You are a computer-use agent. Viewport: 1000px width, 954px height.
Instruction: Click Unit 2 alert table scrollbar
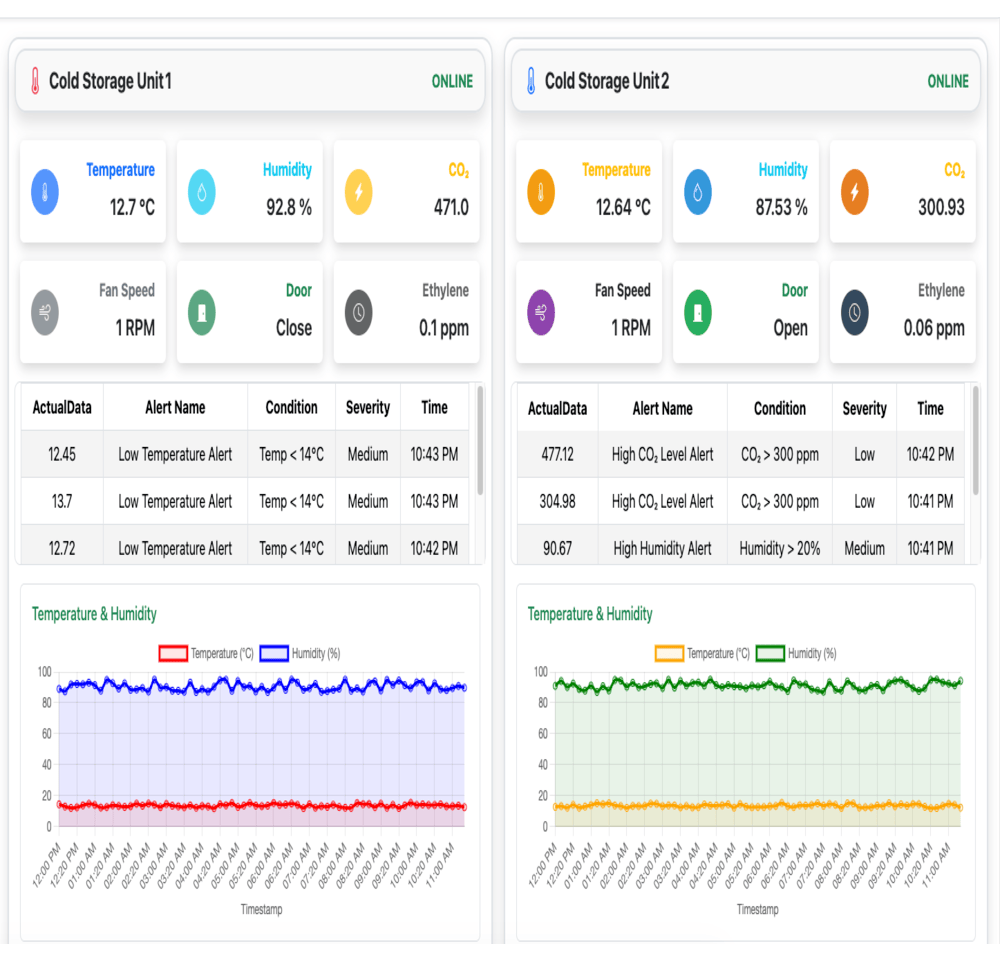976,440
